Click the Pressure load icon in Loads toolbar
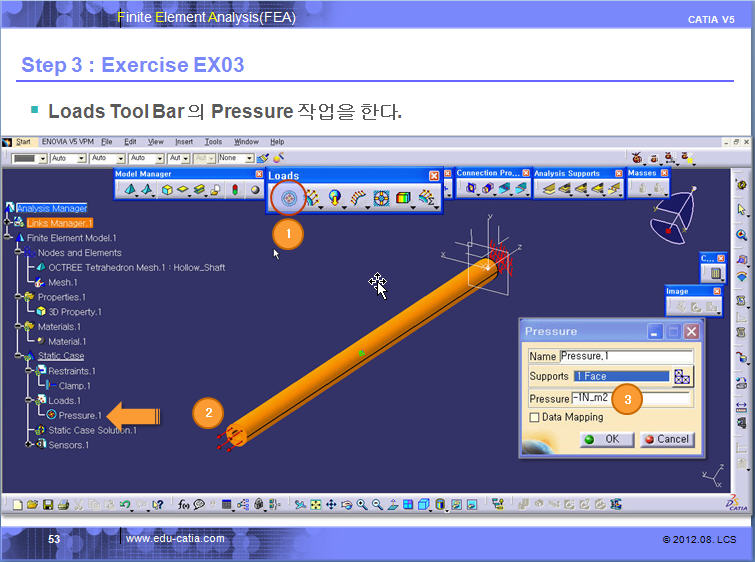The height and width of the screenshot is (562, 755). tap(289, 199)
